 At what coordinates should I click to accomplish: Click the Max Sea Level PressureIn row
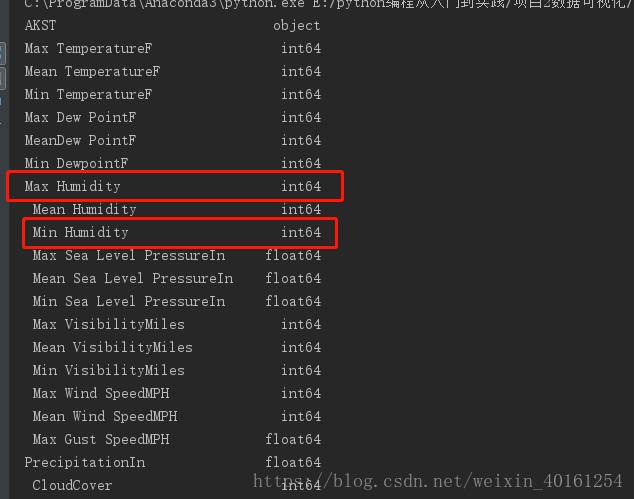[x=128, y=255]
